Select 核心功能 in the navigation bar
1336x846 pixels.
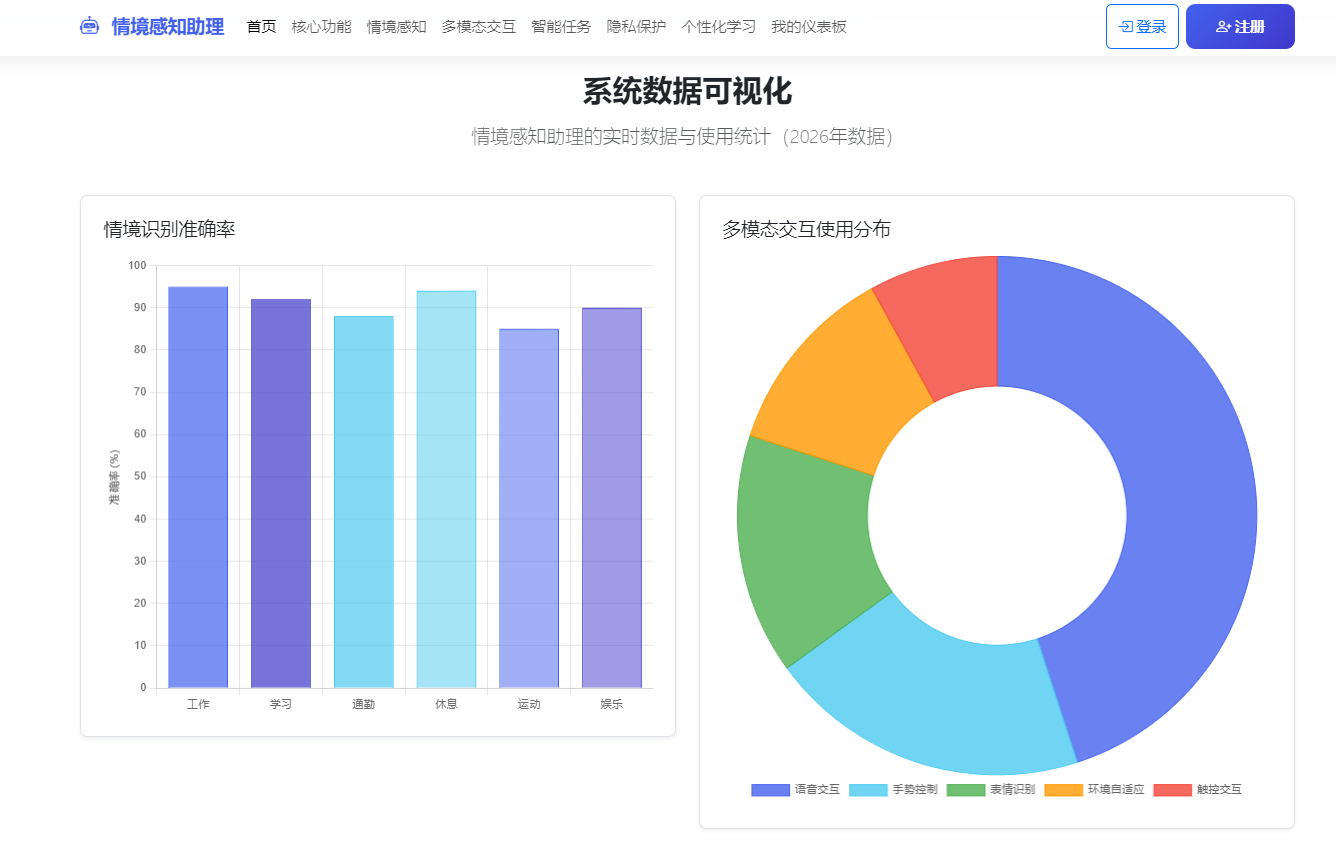coord(321,27)
